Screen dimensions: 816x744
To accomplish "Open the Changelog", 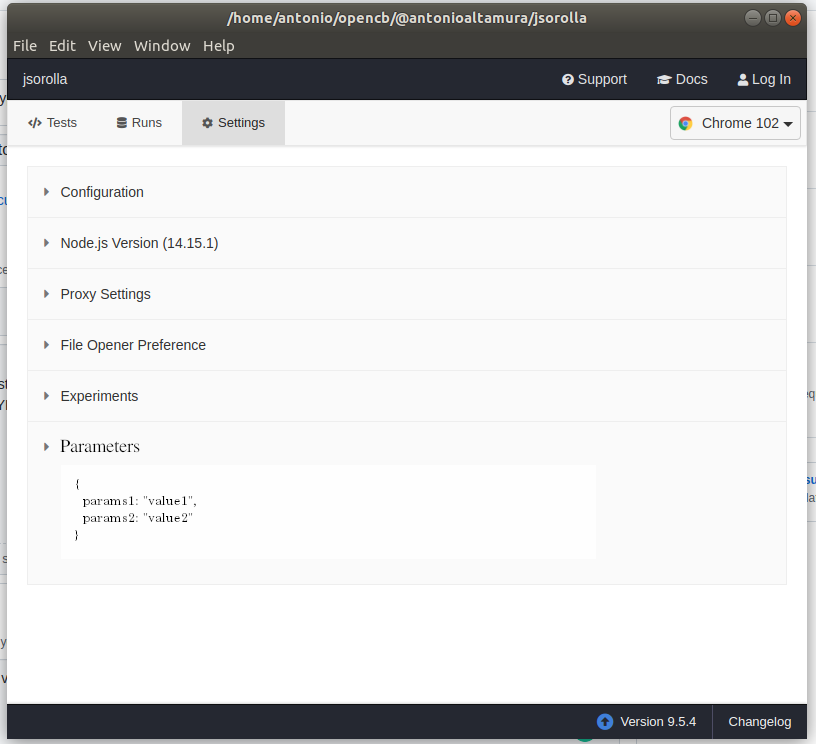I will tap(759, 721).
